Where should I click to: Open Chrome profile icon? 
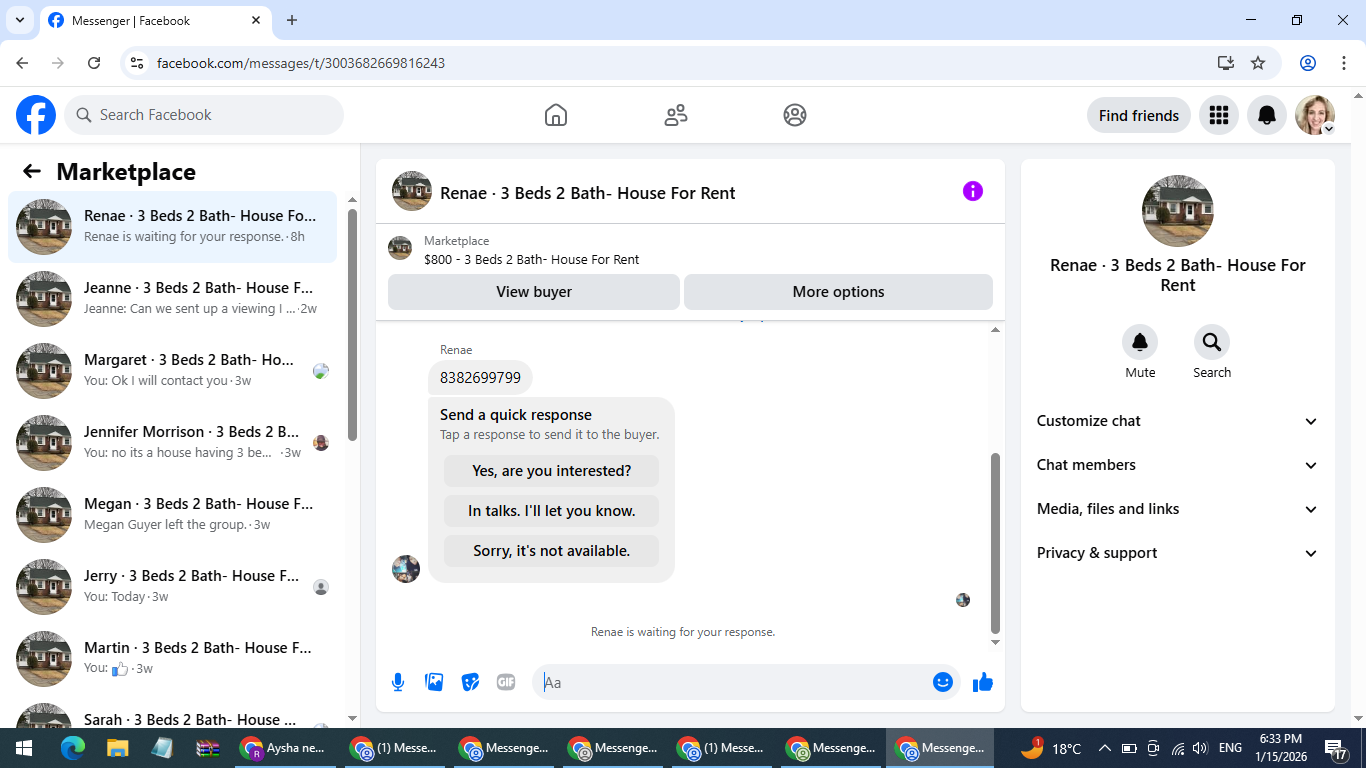[x=1308, y=63]
